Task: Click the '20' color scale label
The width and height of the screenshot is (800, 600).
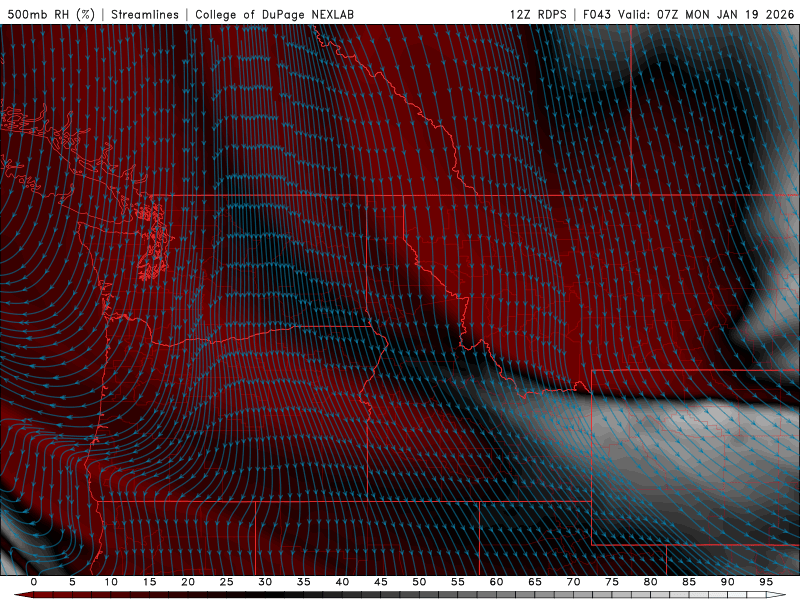Action: [188, 582]
